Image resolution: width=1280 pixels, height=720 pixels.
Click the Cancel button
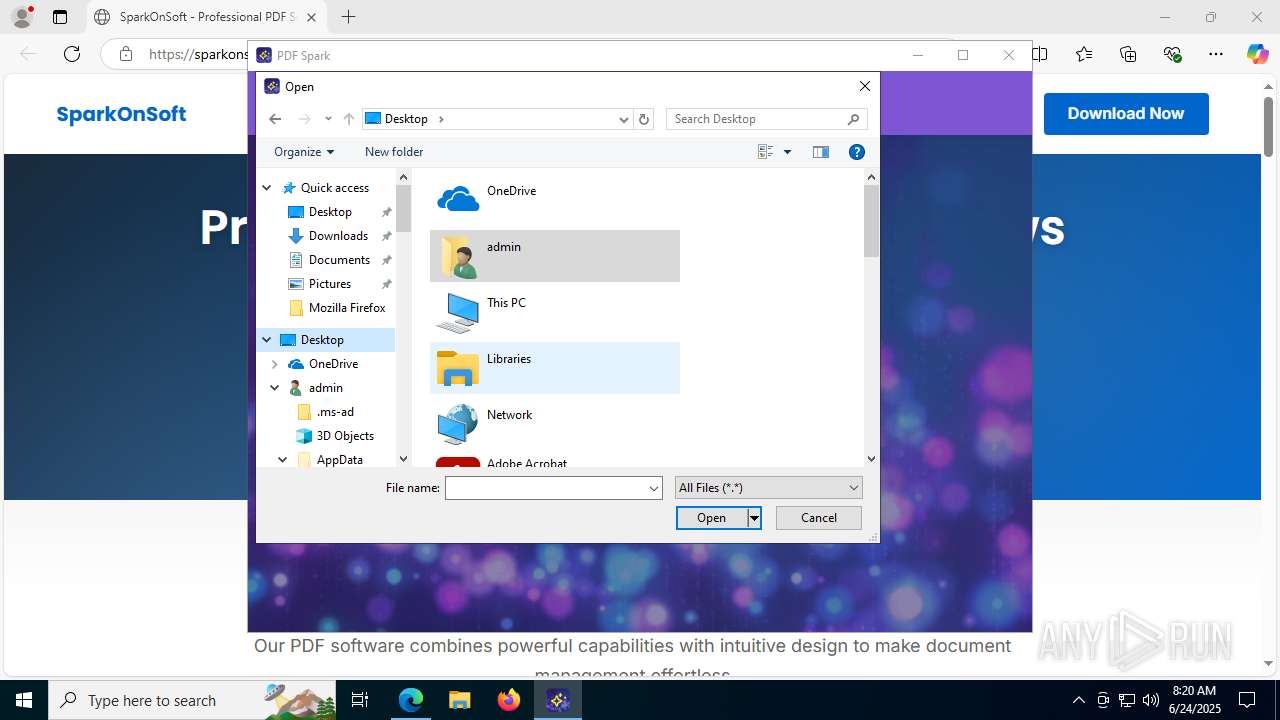pos(819,518)
